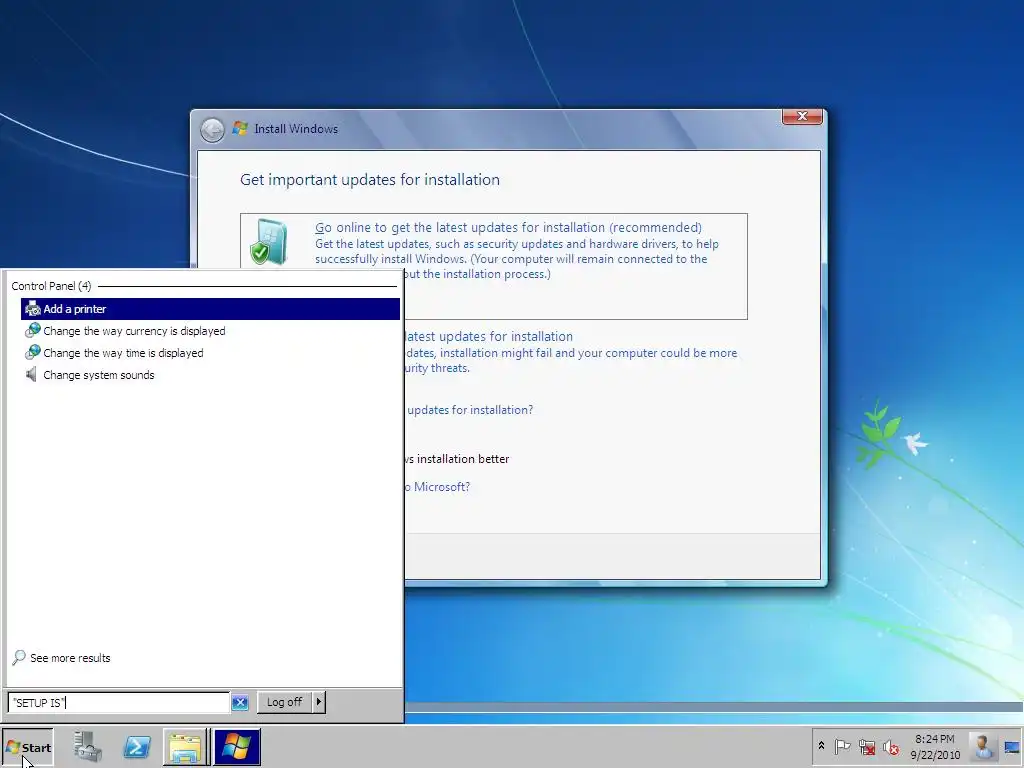This screenshot has height=768, width=1024.
Task: Click the globe icon beside the time result
Action: (32, 353)
